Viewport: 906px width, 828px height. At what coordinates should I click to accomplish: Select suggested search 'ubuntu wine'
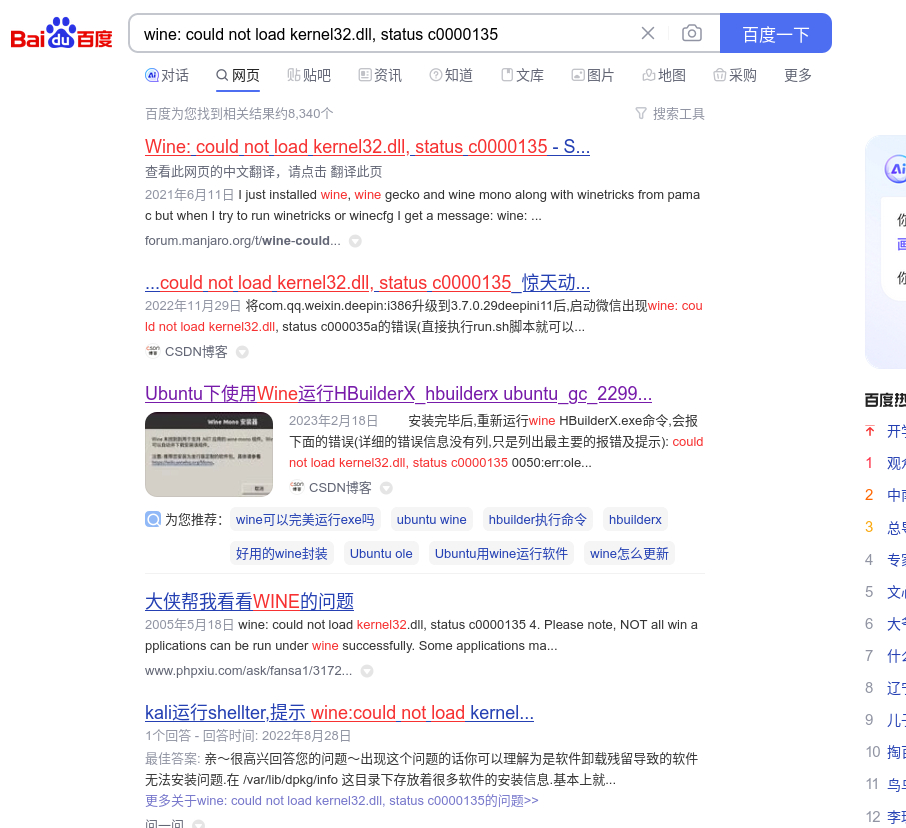point(432,519)
